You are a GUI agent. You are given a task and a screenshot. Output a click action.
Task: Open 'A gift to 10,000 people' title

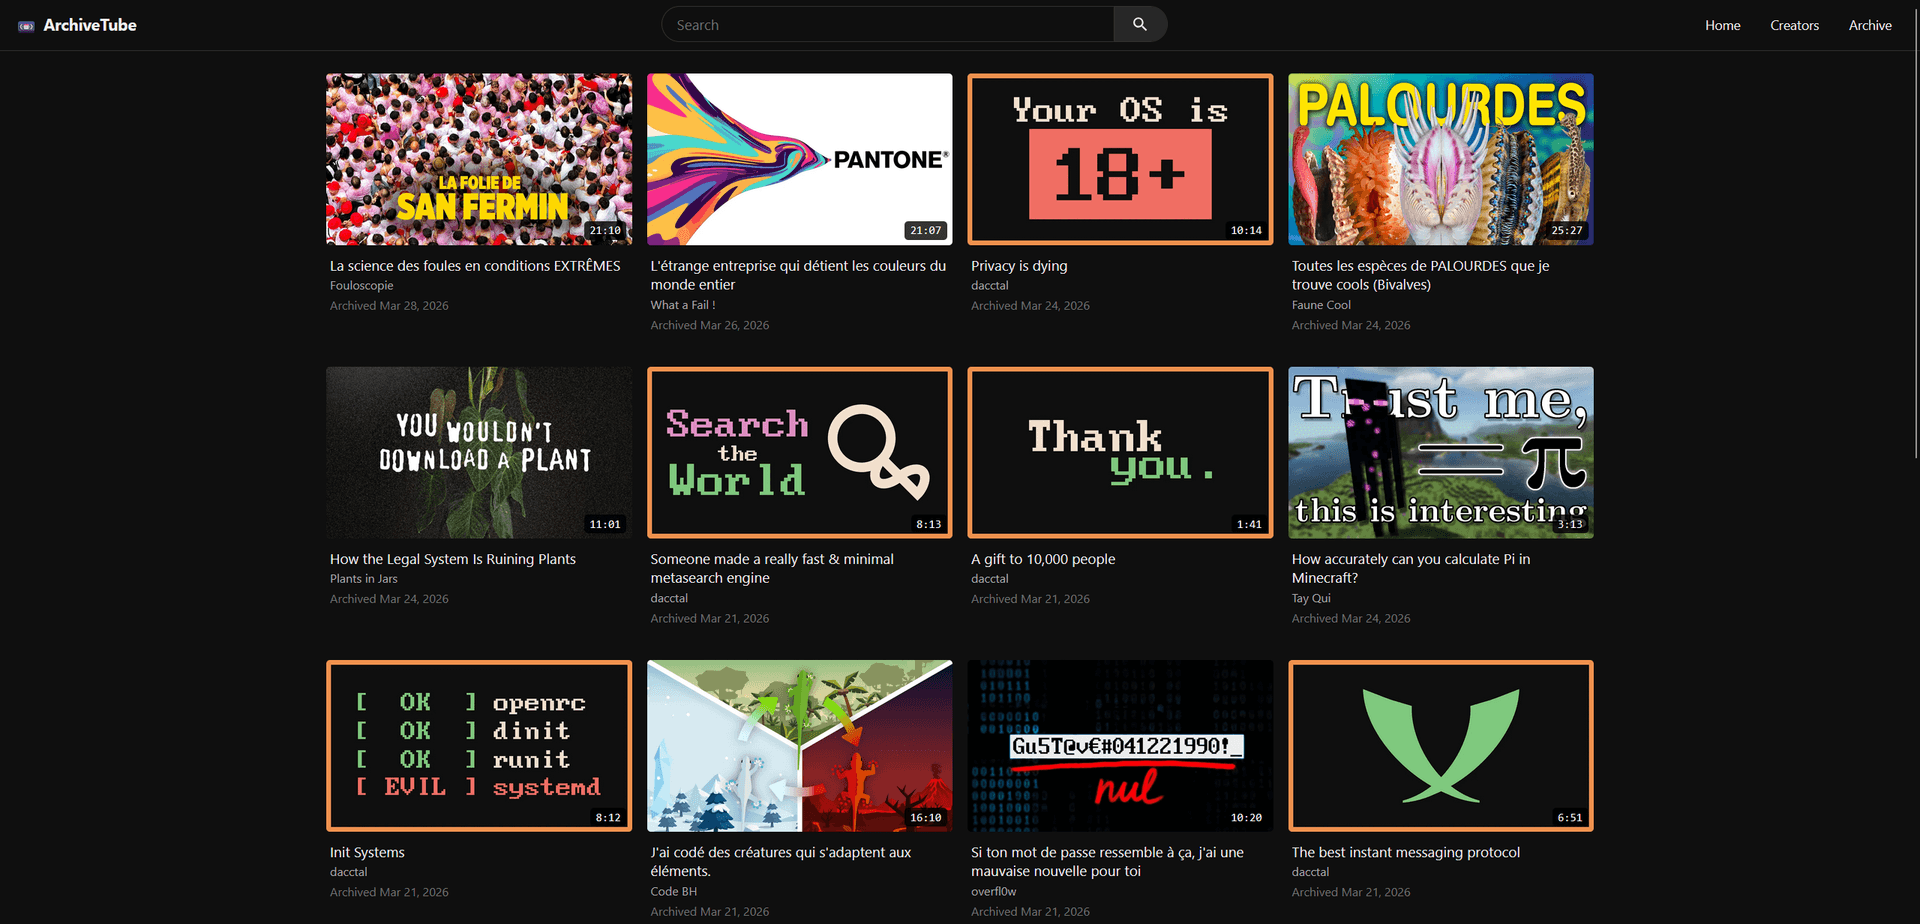(1043, 559)
